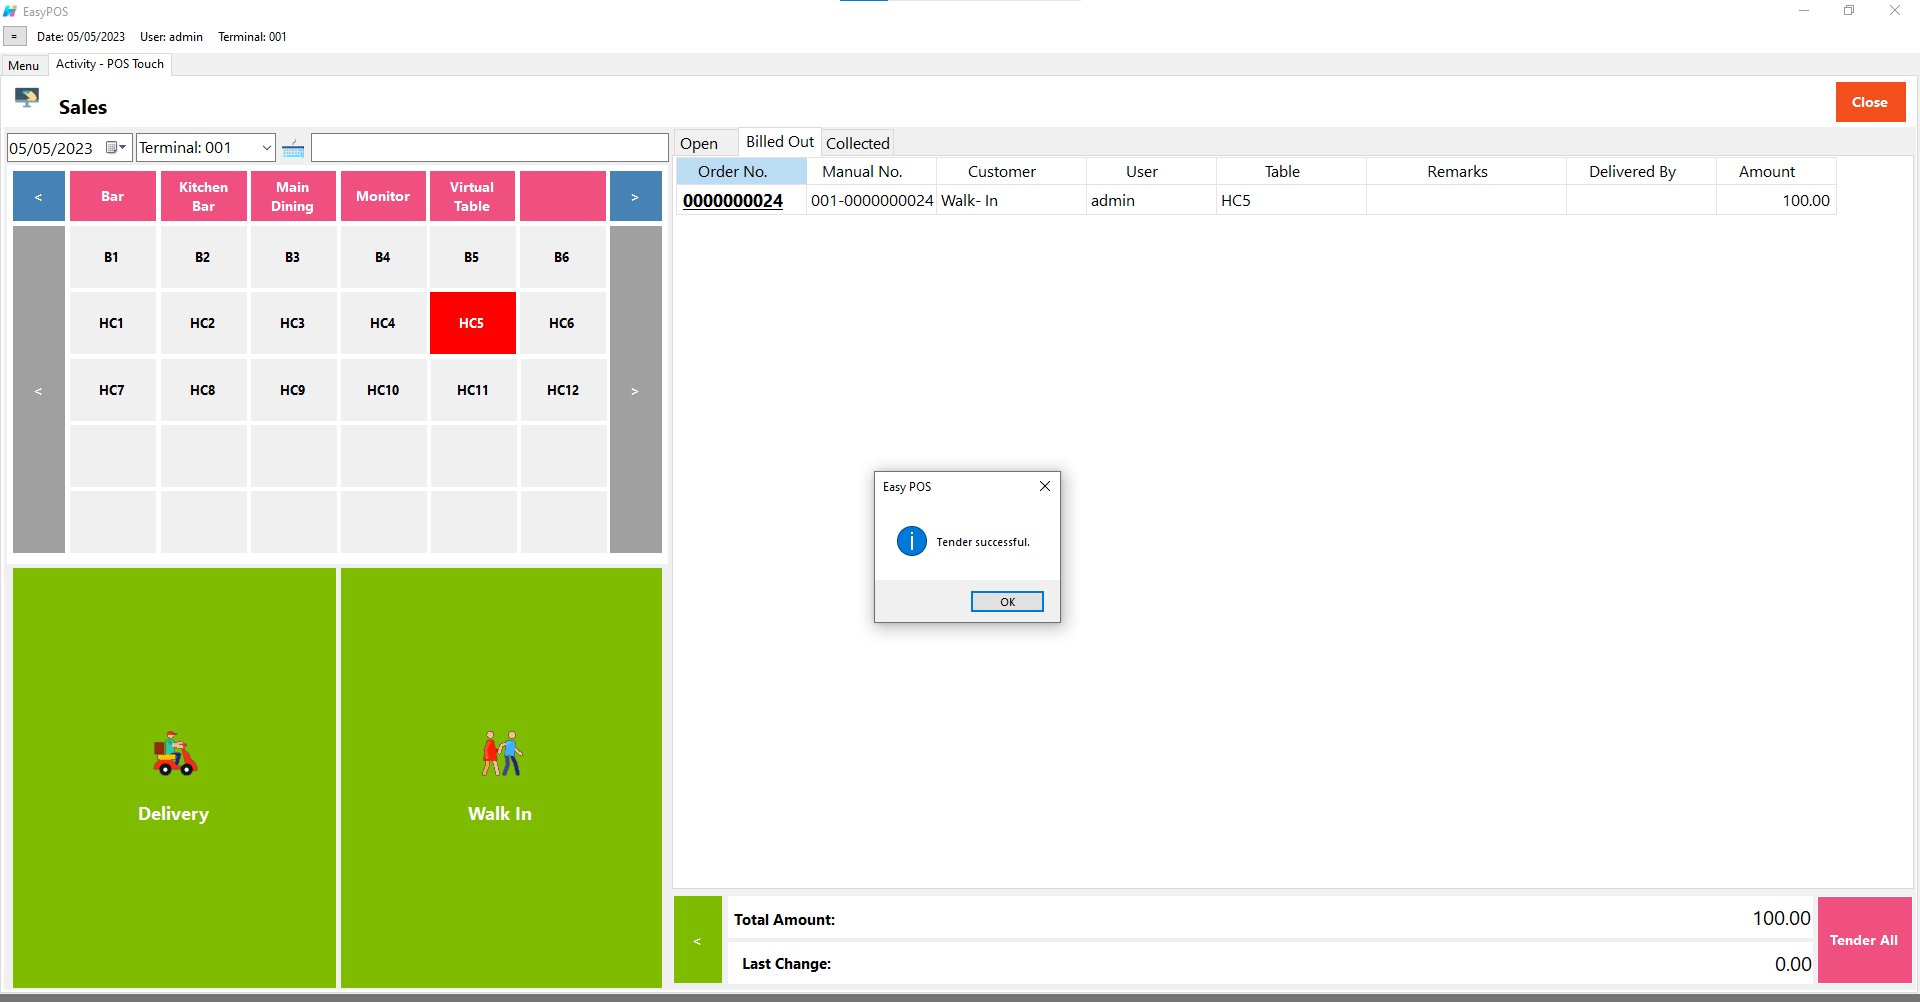Image resolution: width=1920 pixels, height=1002 pixels.
Task: Select table HC6
Action: tap(562, 323)
